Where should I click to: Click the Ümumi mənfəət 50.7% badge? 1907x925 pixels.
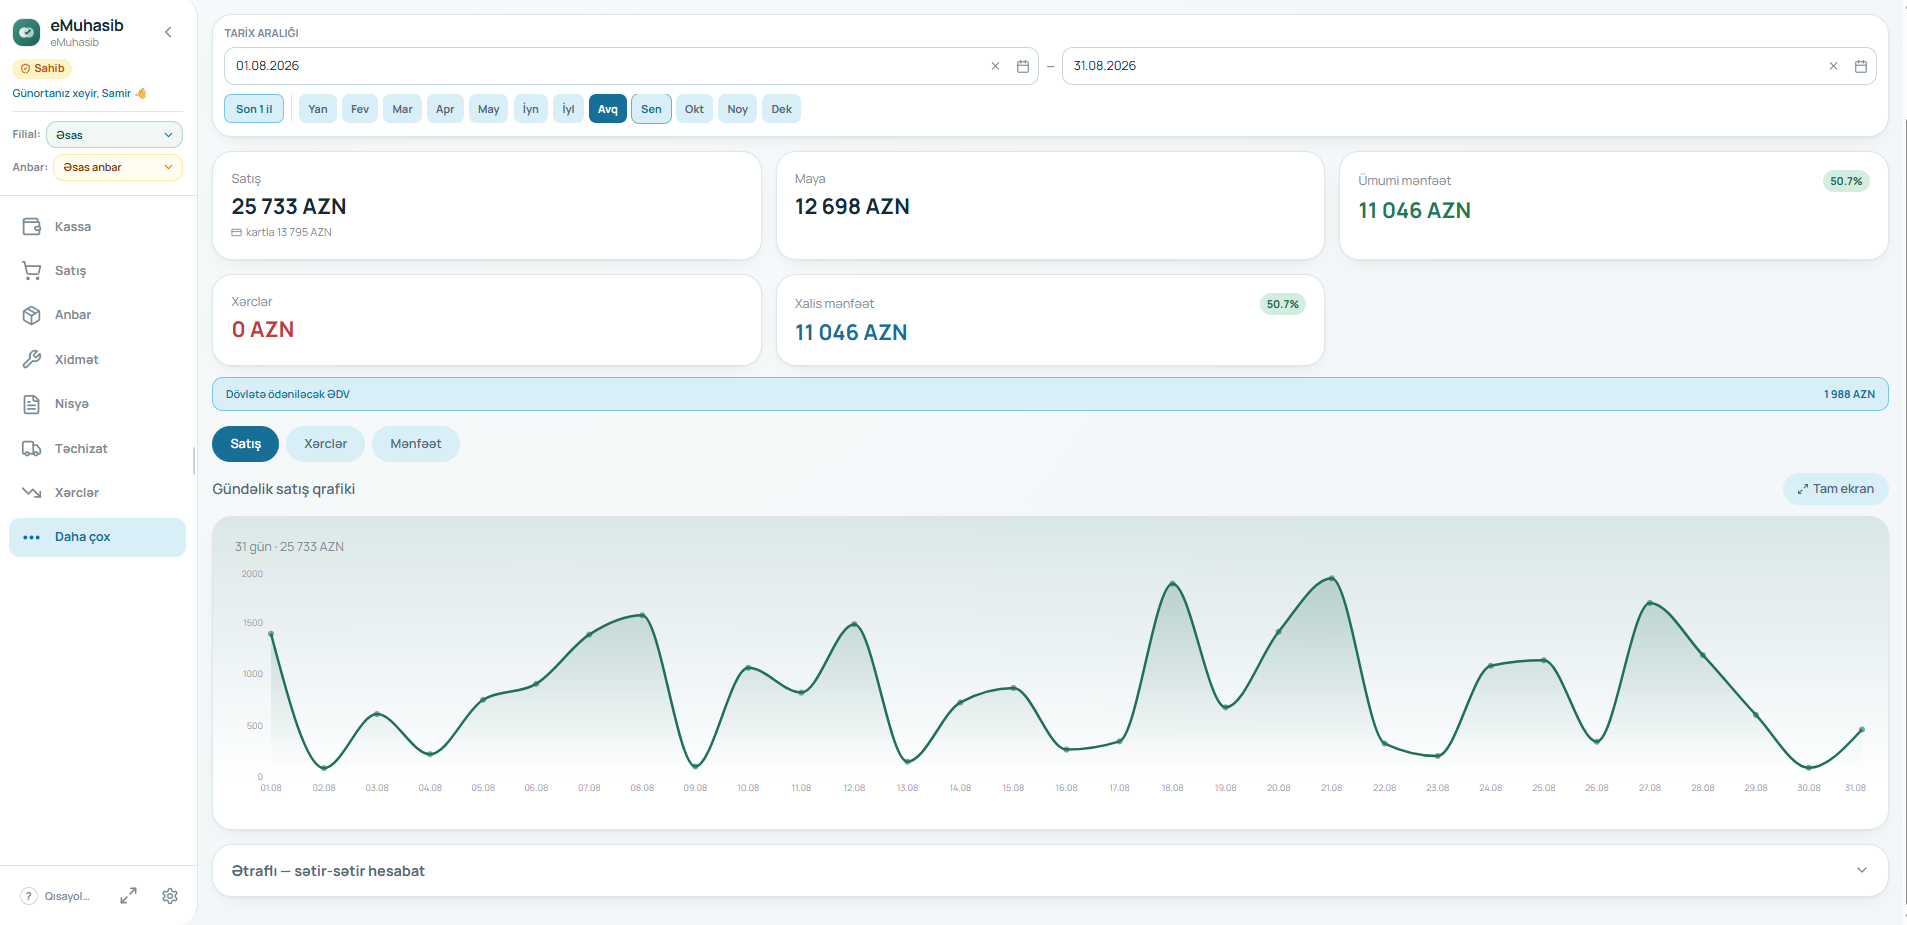coord(1846,181)
